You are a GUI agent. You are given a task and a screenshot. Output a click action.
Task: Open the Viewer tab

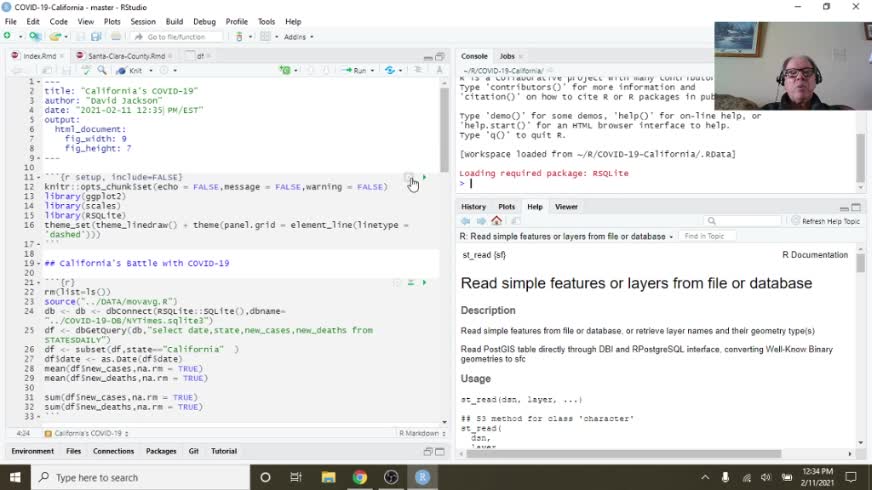566,206
